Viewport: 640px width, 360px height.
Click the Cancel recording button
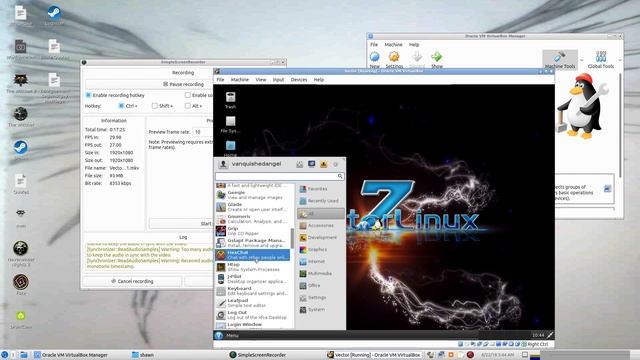[132, 281]
